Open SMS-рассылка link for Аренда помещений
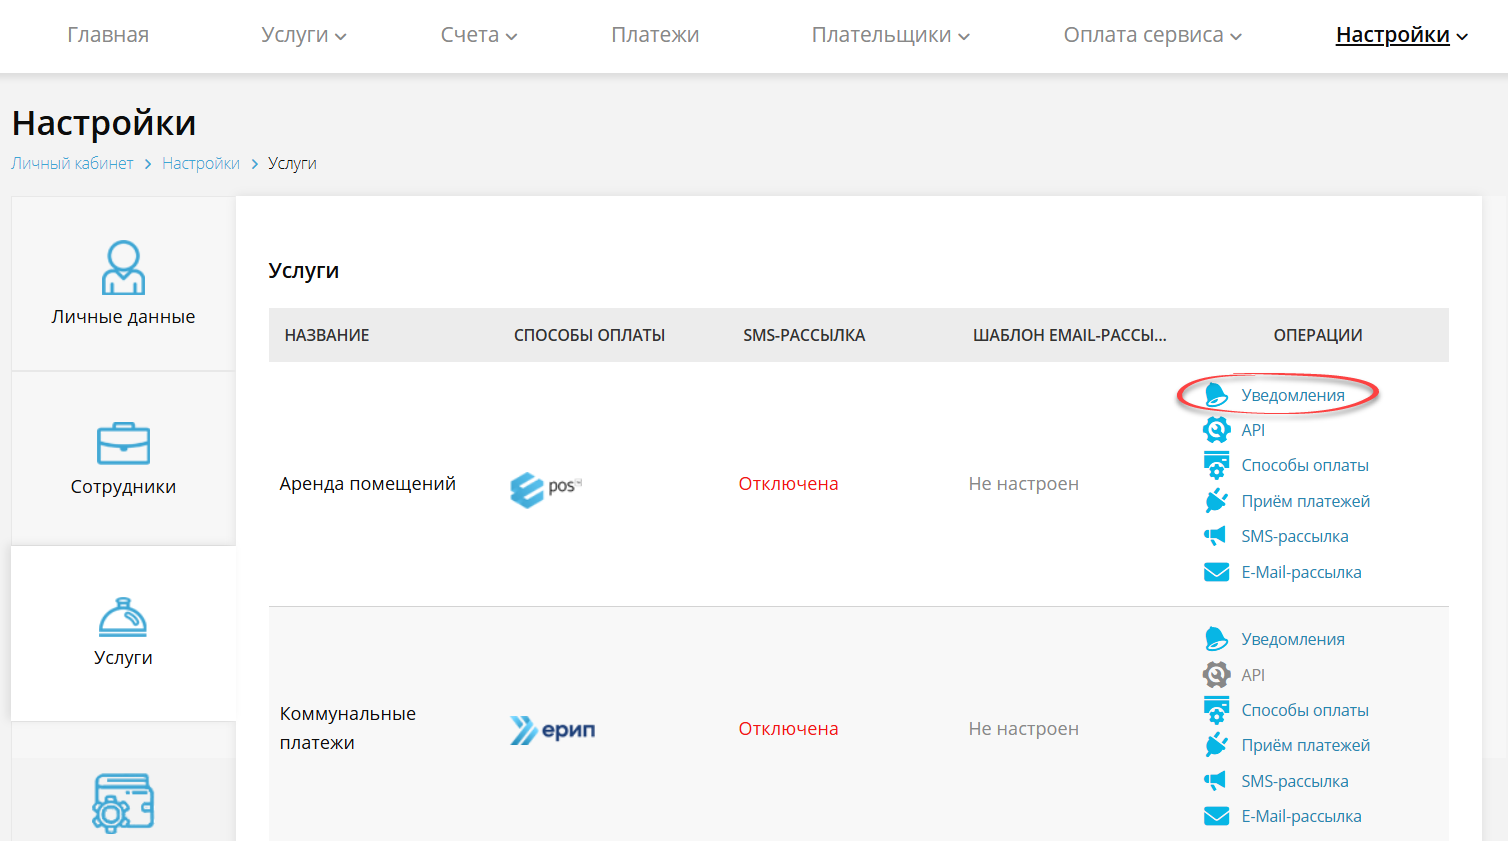This screenshot has height=841, width=1508. pyautogui.click(x=1295, y=536)
